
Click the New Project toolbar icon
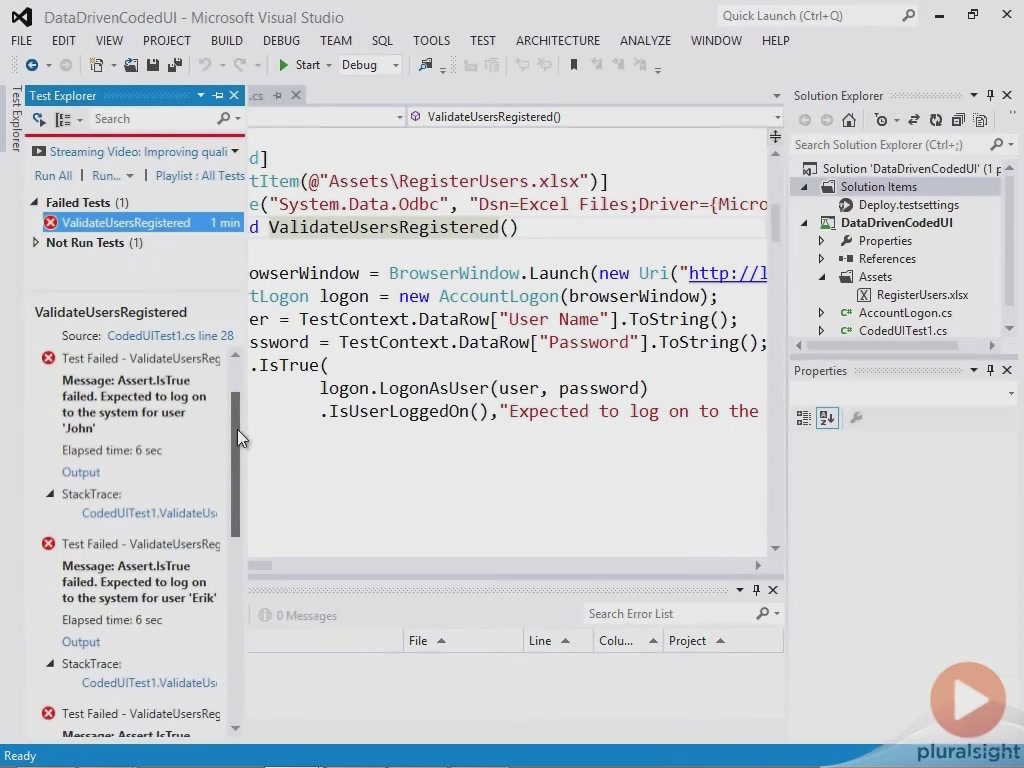click(96, 65)
